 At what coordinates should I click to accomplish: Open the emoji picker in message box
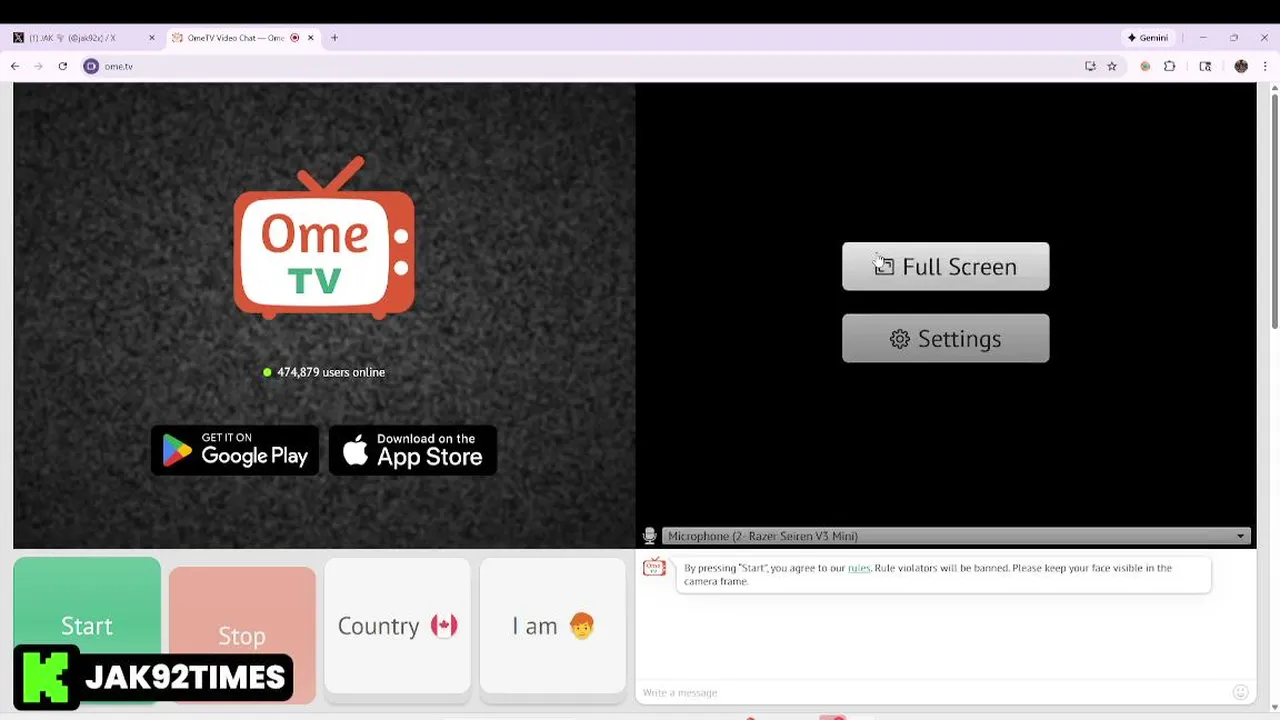click(x=1240, y=692)
